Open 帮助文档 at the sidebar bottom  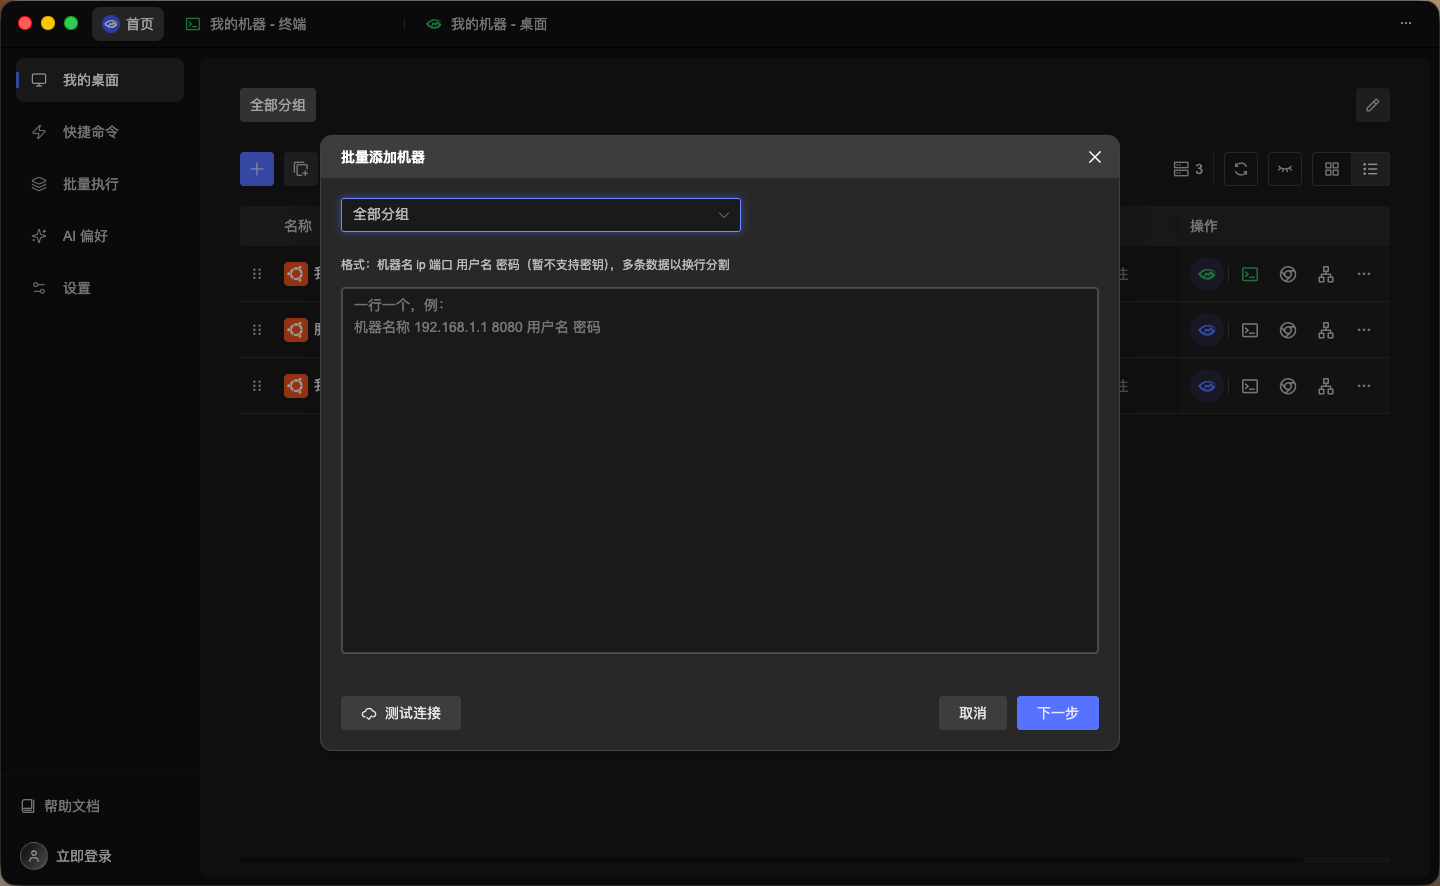pyautogui.click(x=61, y=806)
